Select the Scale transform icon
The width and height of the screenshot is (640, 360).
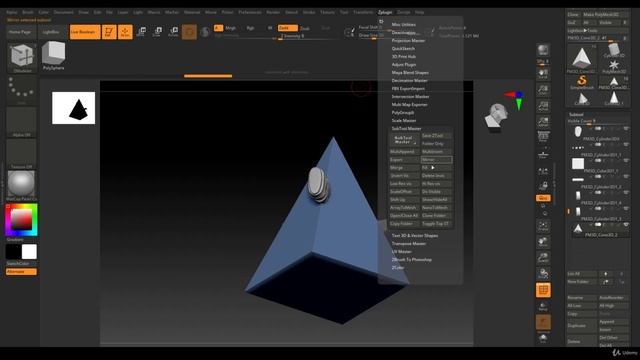point(157,32)
